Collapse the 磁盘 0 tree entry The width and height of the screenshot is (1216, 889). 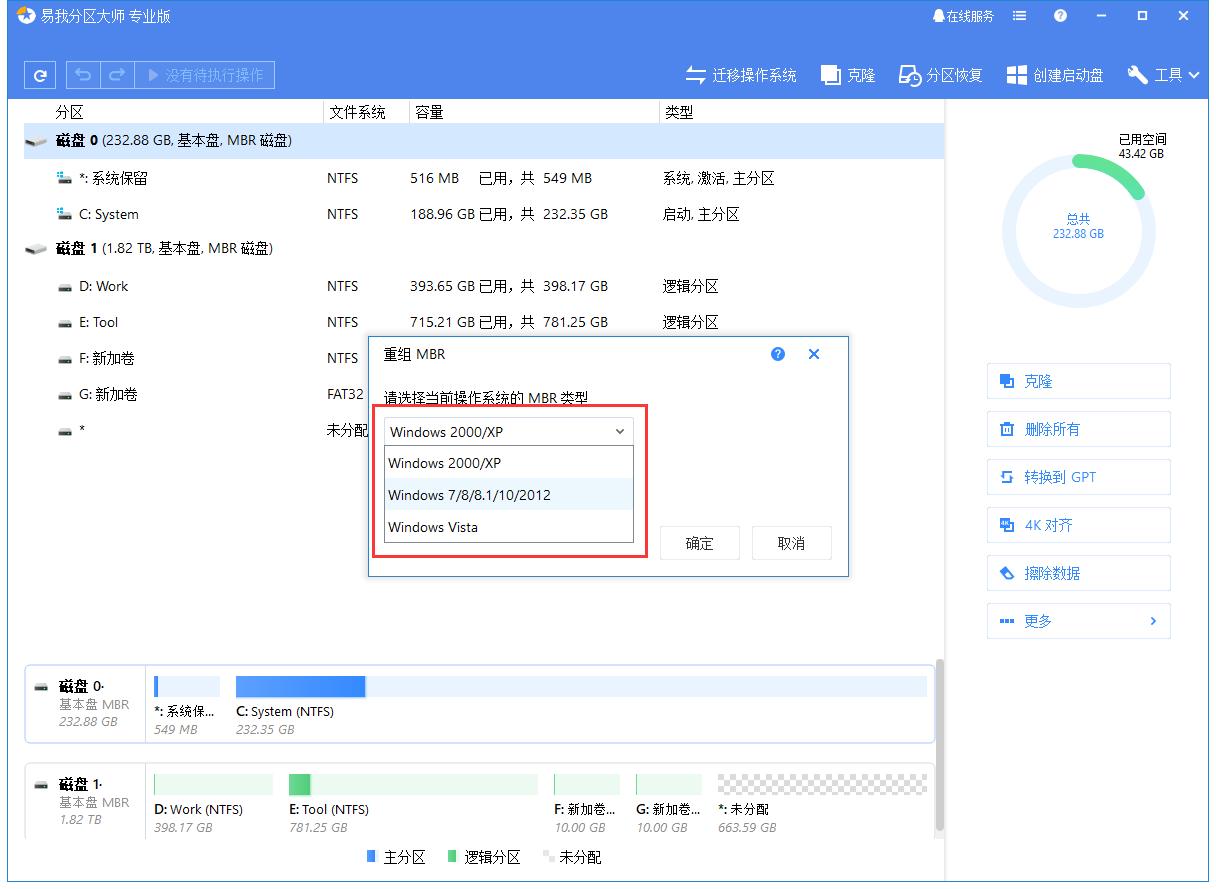(x=37, y=141)
